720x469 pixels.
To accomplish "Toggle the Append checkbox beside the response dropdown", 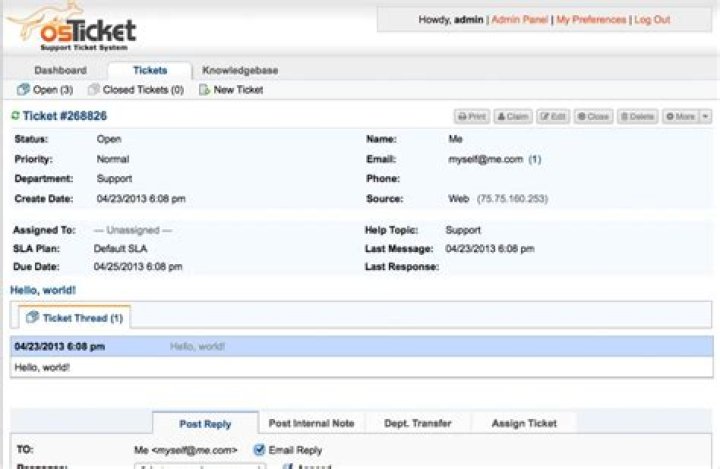I will pos(288,466).
